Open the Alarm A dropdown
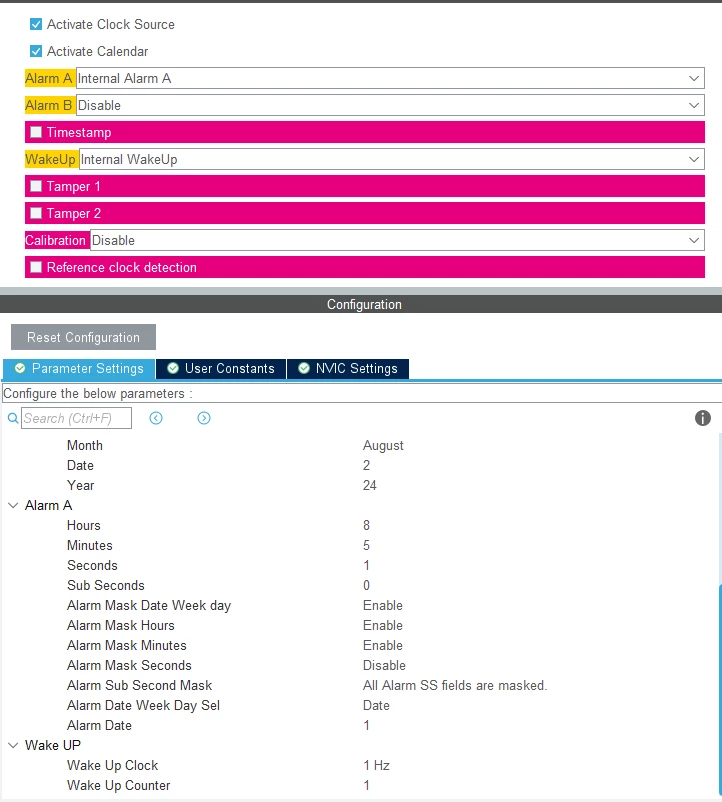 [390, 78]
